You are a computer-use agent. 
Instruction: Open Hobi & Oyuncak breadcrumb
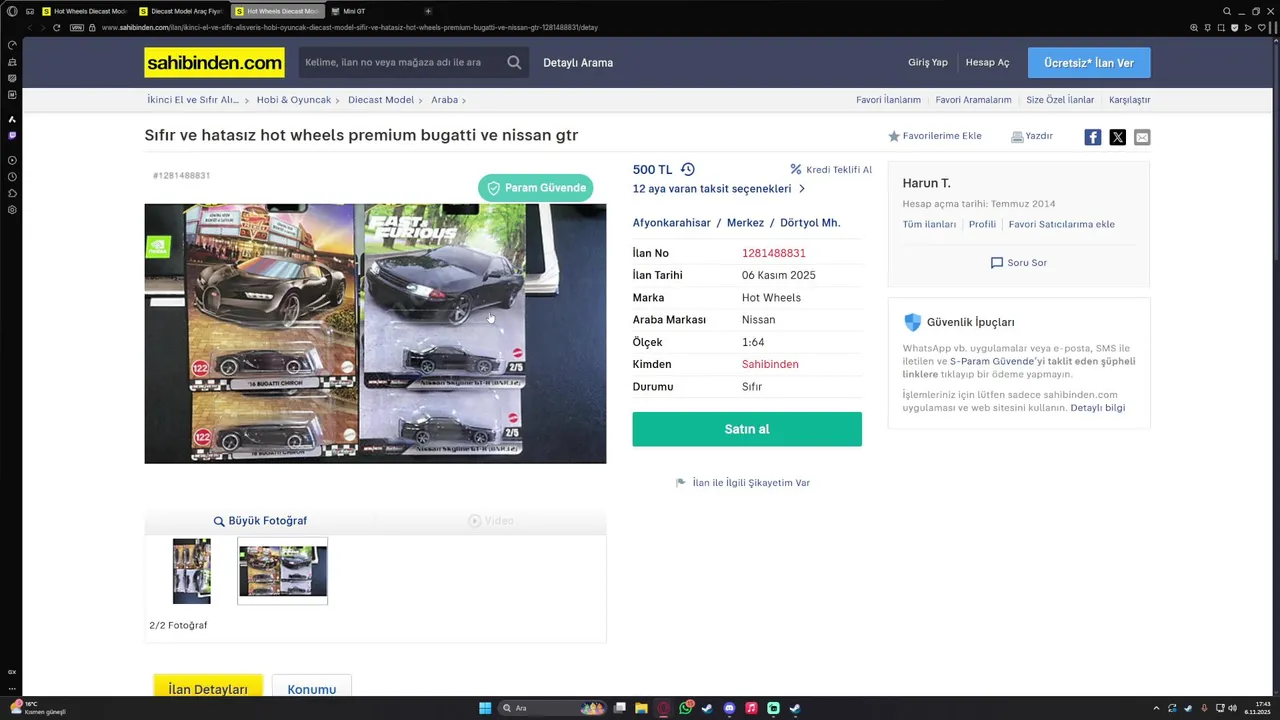(x=294, y=100)
